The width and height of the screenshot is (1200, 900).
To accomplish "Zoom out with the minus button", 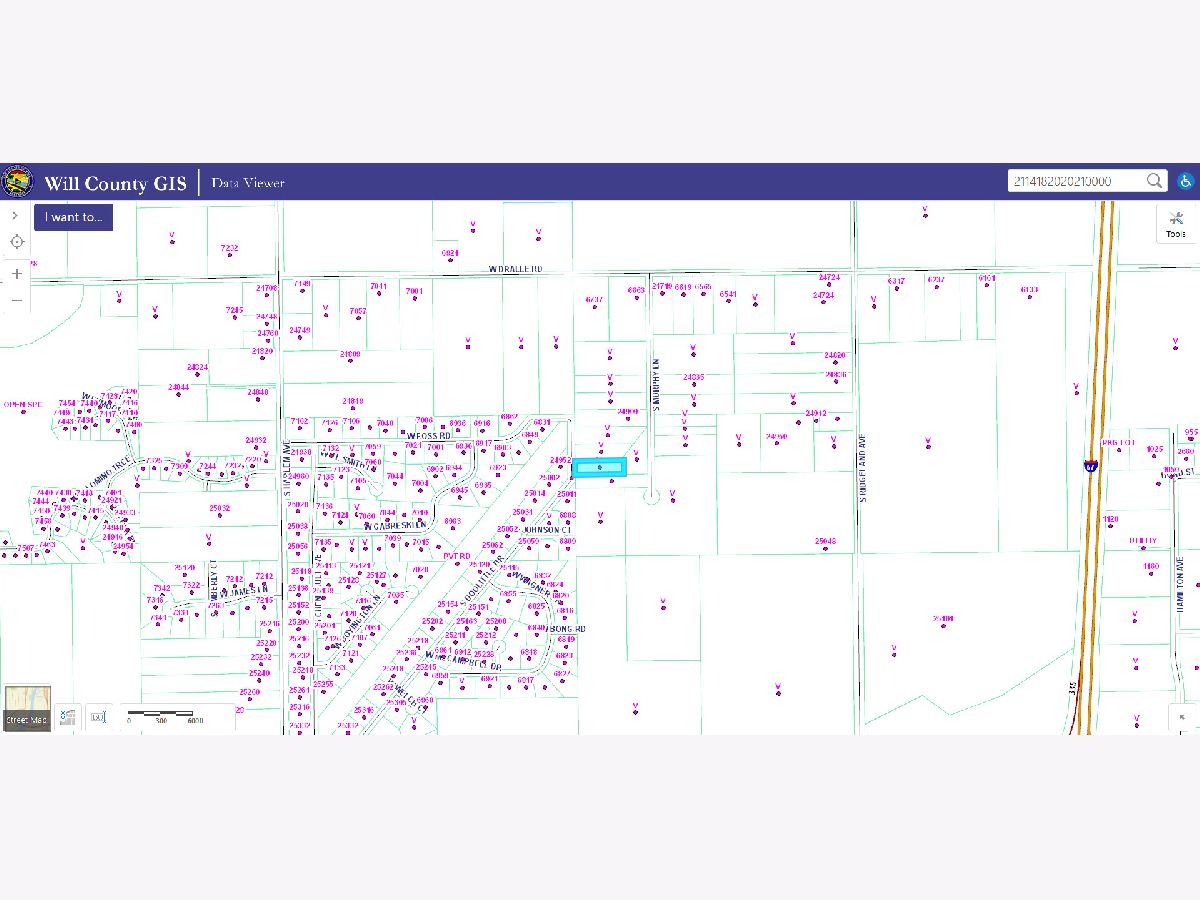I will (17, 300).
